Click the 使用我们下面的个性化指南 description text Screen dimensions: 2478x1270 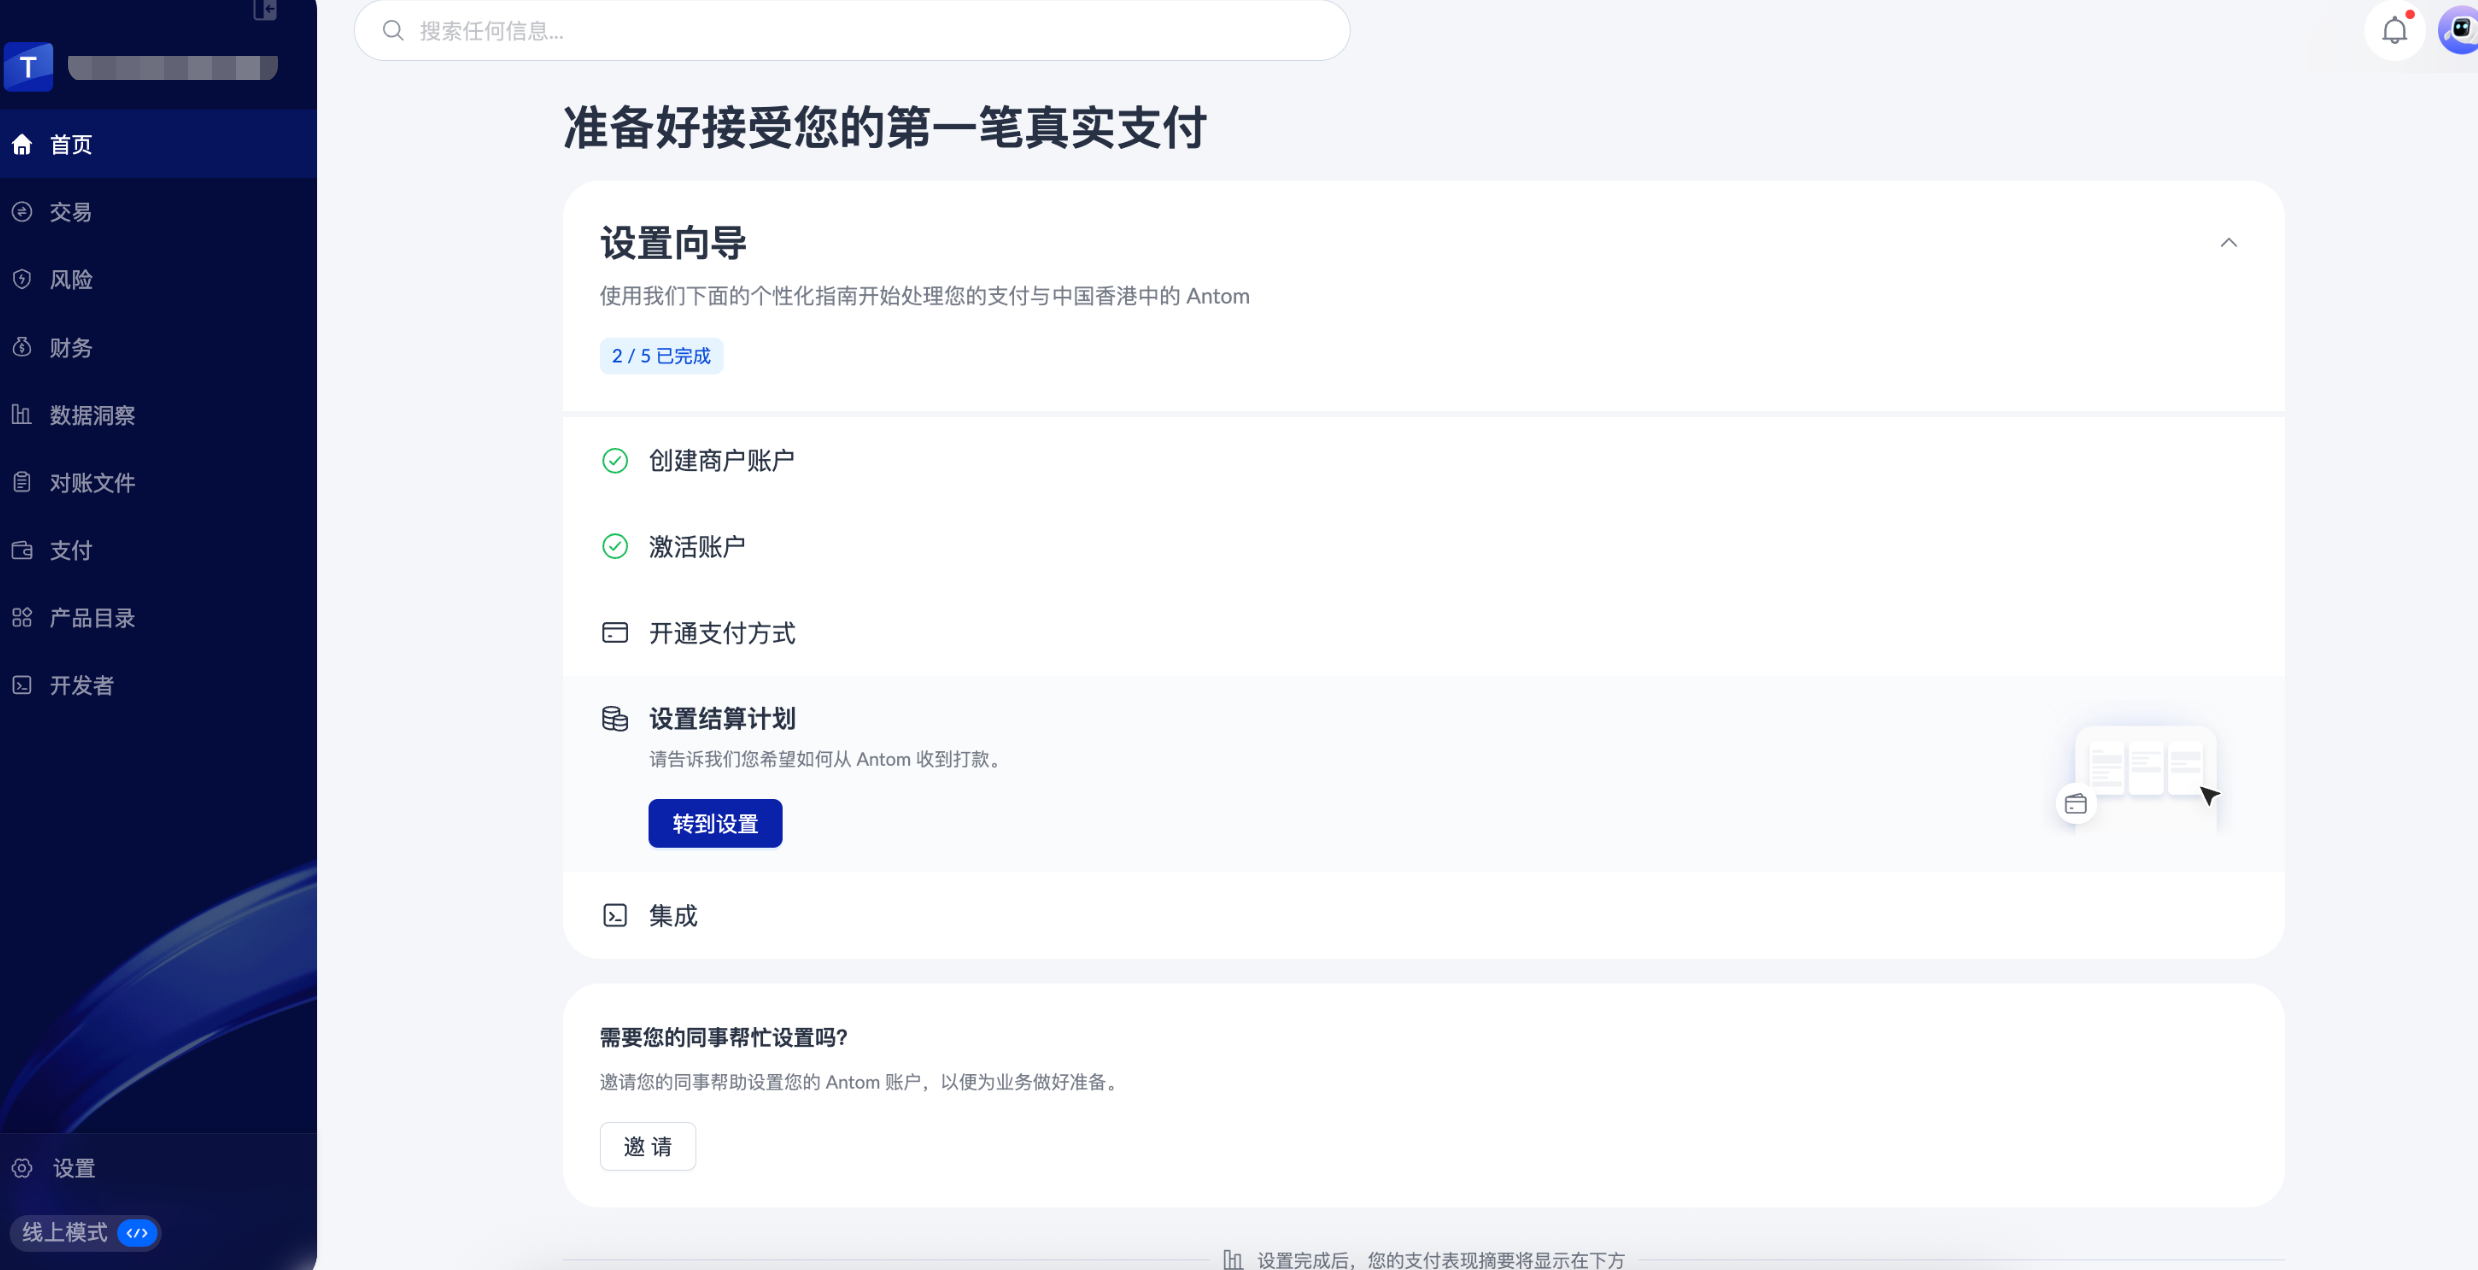click(x=925, y=296)
